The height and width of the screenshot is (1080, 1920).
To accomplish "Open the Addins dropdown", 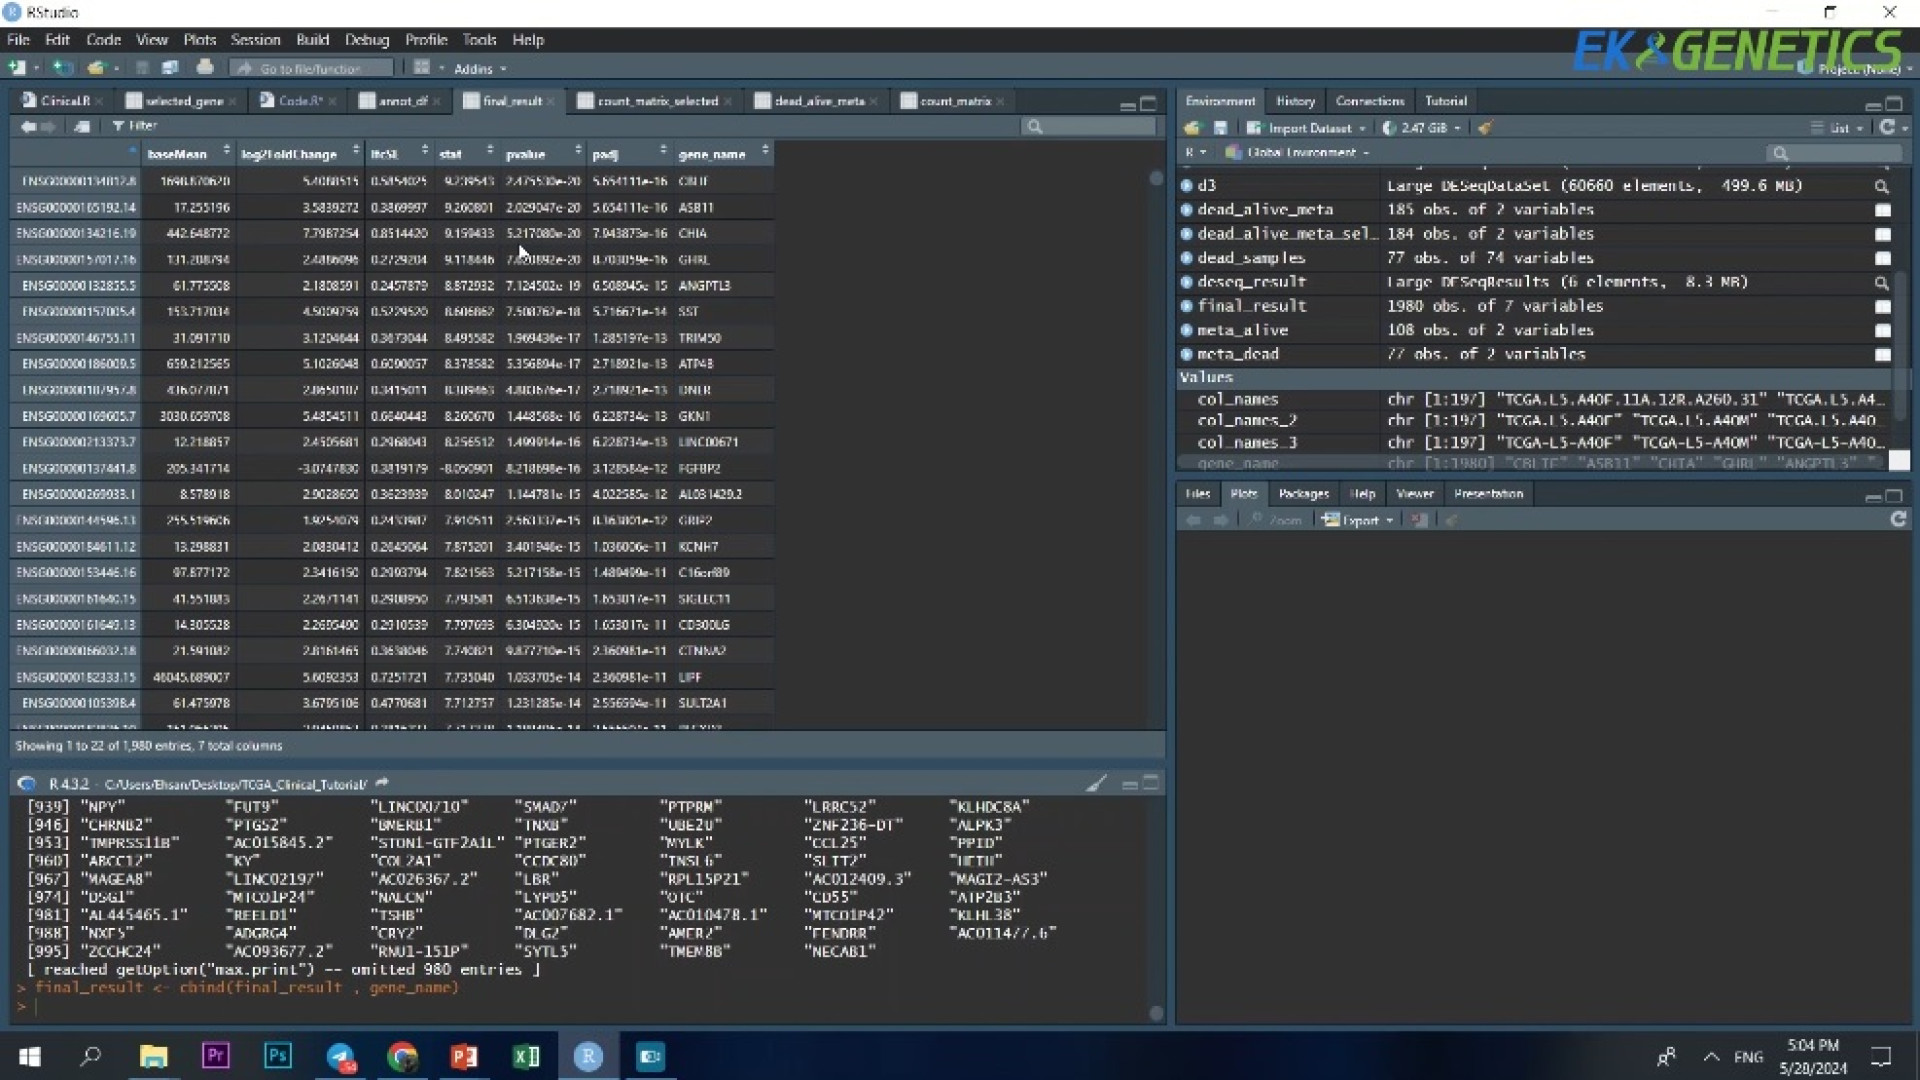I will tap(480, 69).
